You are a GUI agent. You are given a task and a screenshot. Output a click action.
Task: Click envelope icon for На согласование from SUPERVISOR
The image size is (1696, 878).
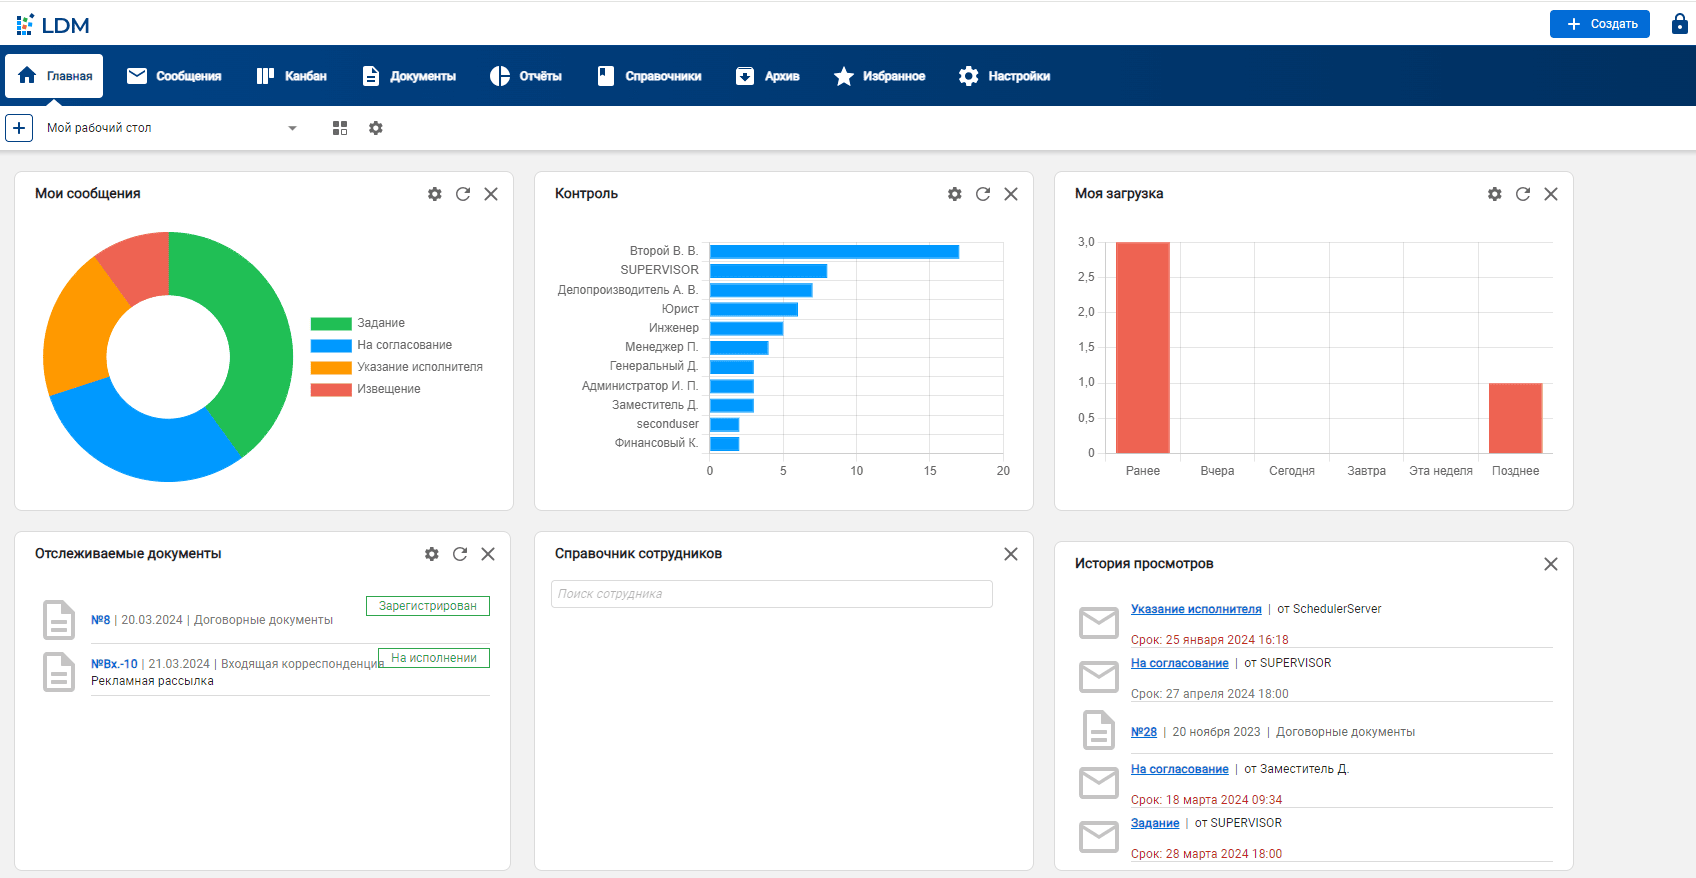coord(1099,676)
